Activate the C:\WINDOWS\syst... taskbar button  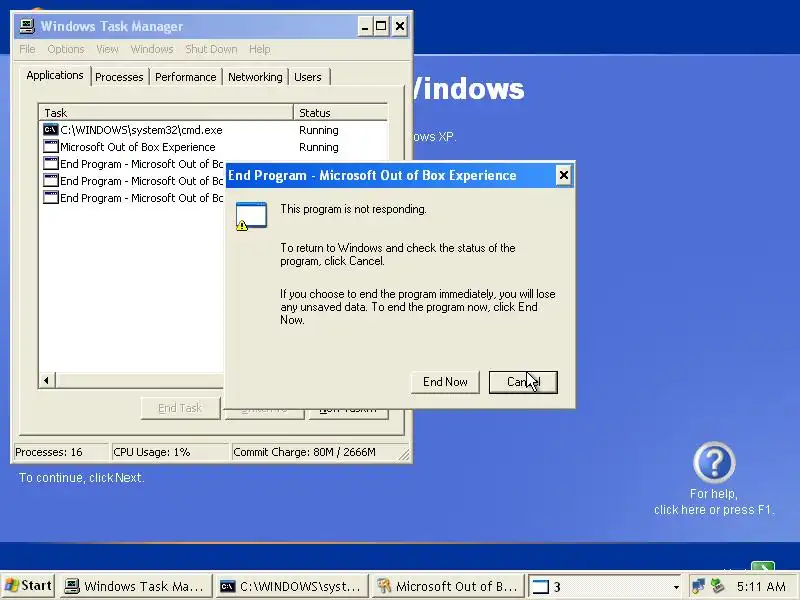coord(292,586)
